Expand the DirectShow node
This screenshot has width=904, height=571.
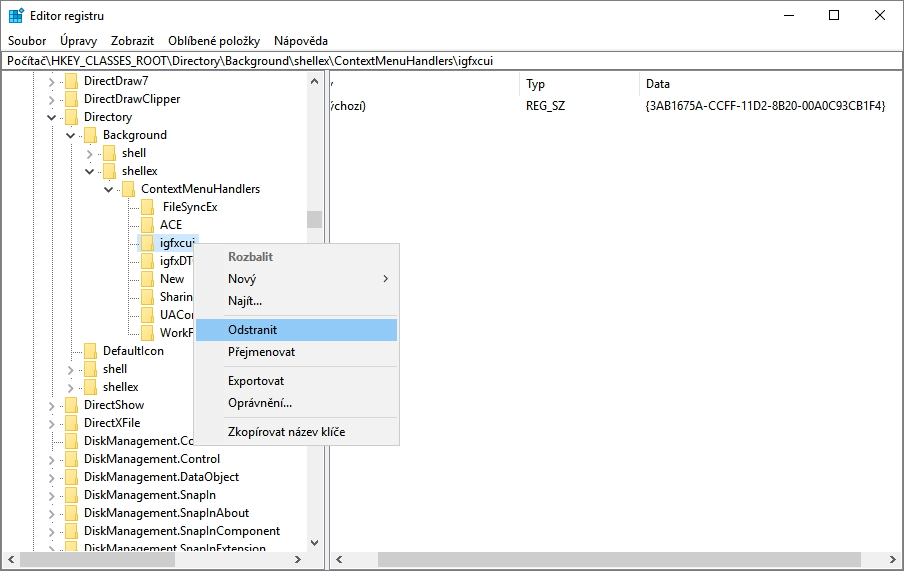coord(51,405)
